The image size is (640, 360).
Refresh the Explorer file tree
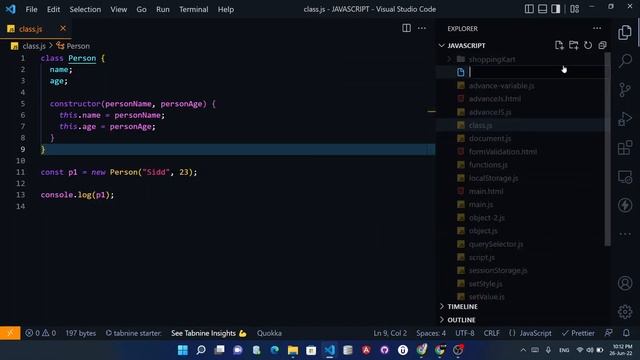(x=588, y=45)
